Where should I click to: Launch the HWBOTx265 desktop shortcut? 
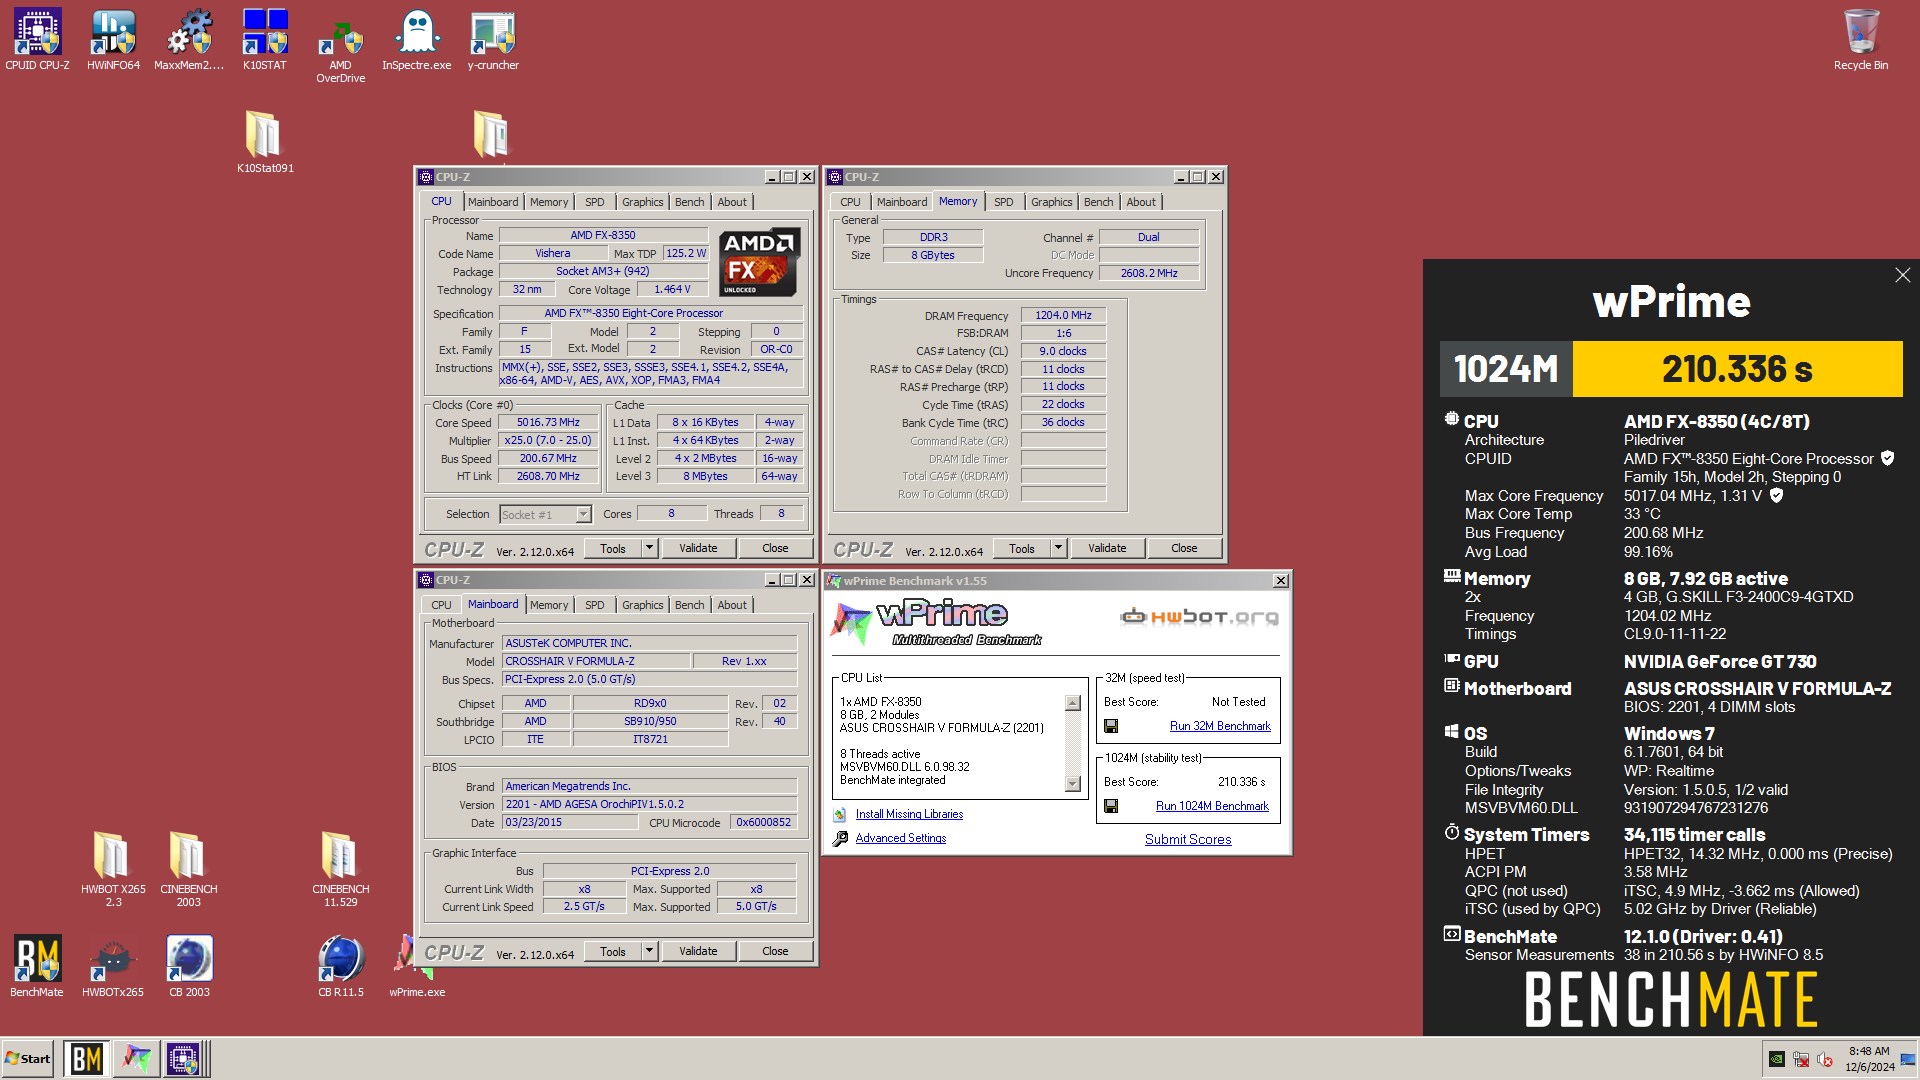pyautogui.click(x=113, y=966)
